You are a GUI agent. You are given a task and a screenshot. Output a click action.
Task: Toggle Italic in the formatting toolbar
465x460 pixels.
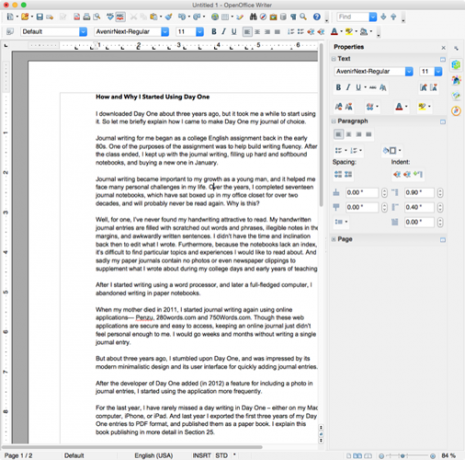pyautogui.click(x=224, y=32)
